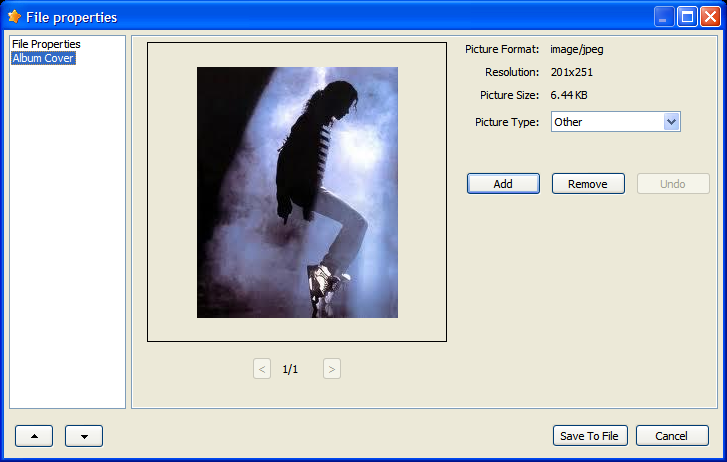Viewport: 727px width, 462px height.
Task: Click the Picture Type label
Action: [507, 122]
